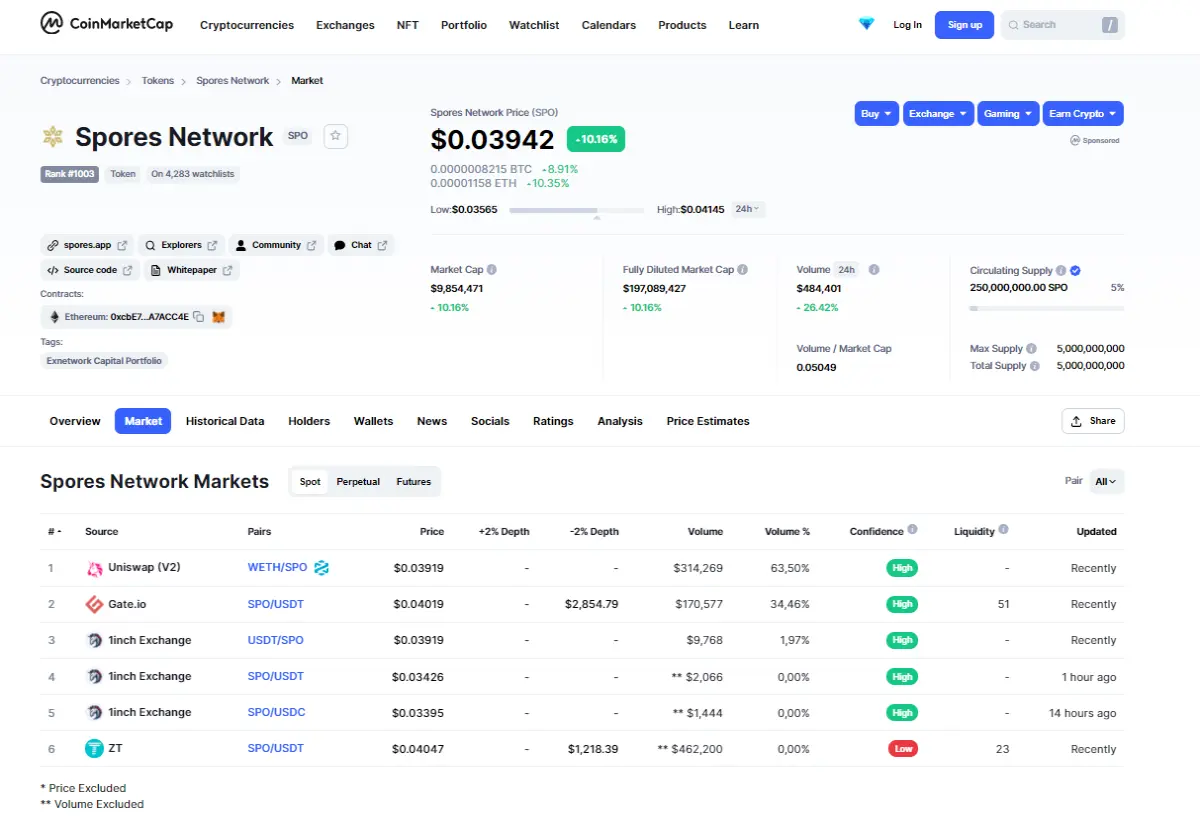1200x826 pixels.
Task: Click the verified circulating supply badge
Action: tap(1075, 271)
